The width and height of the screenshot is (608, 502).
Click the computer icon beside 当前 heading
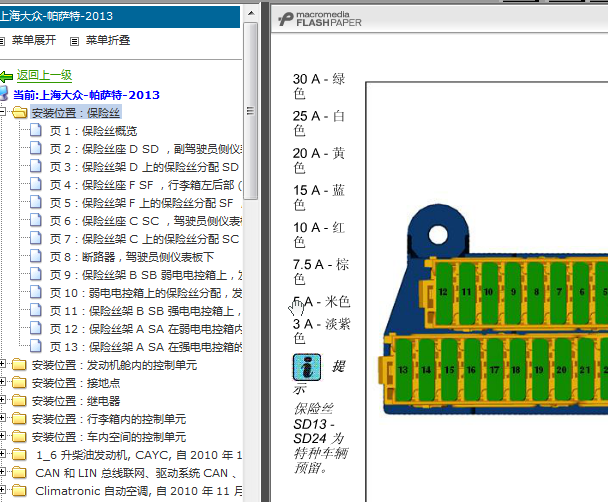pos(4,94)
